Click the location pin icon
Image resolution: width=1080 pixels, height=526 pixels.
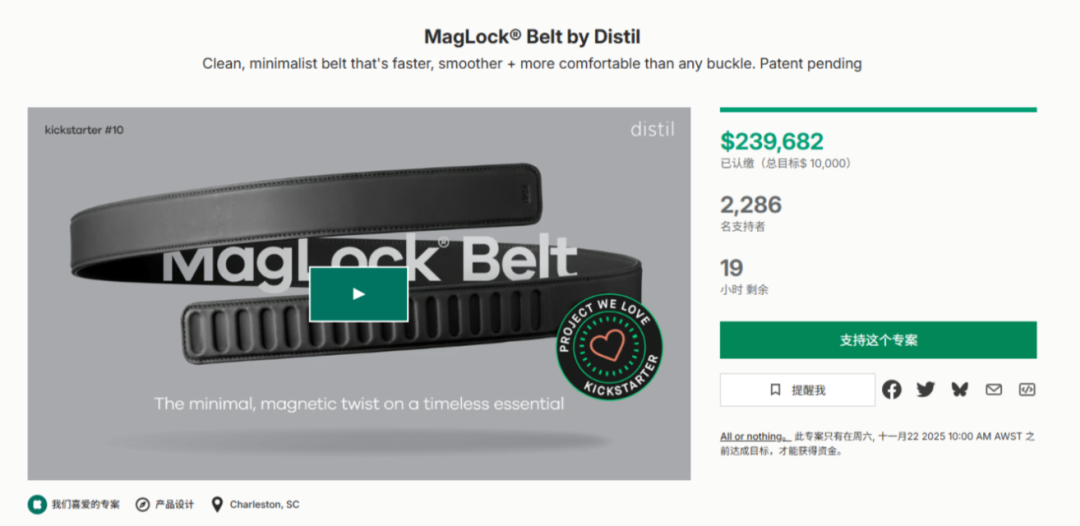point(217,504)
